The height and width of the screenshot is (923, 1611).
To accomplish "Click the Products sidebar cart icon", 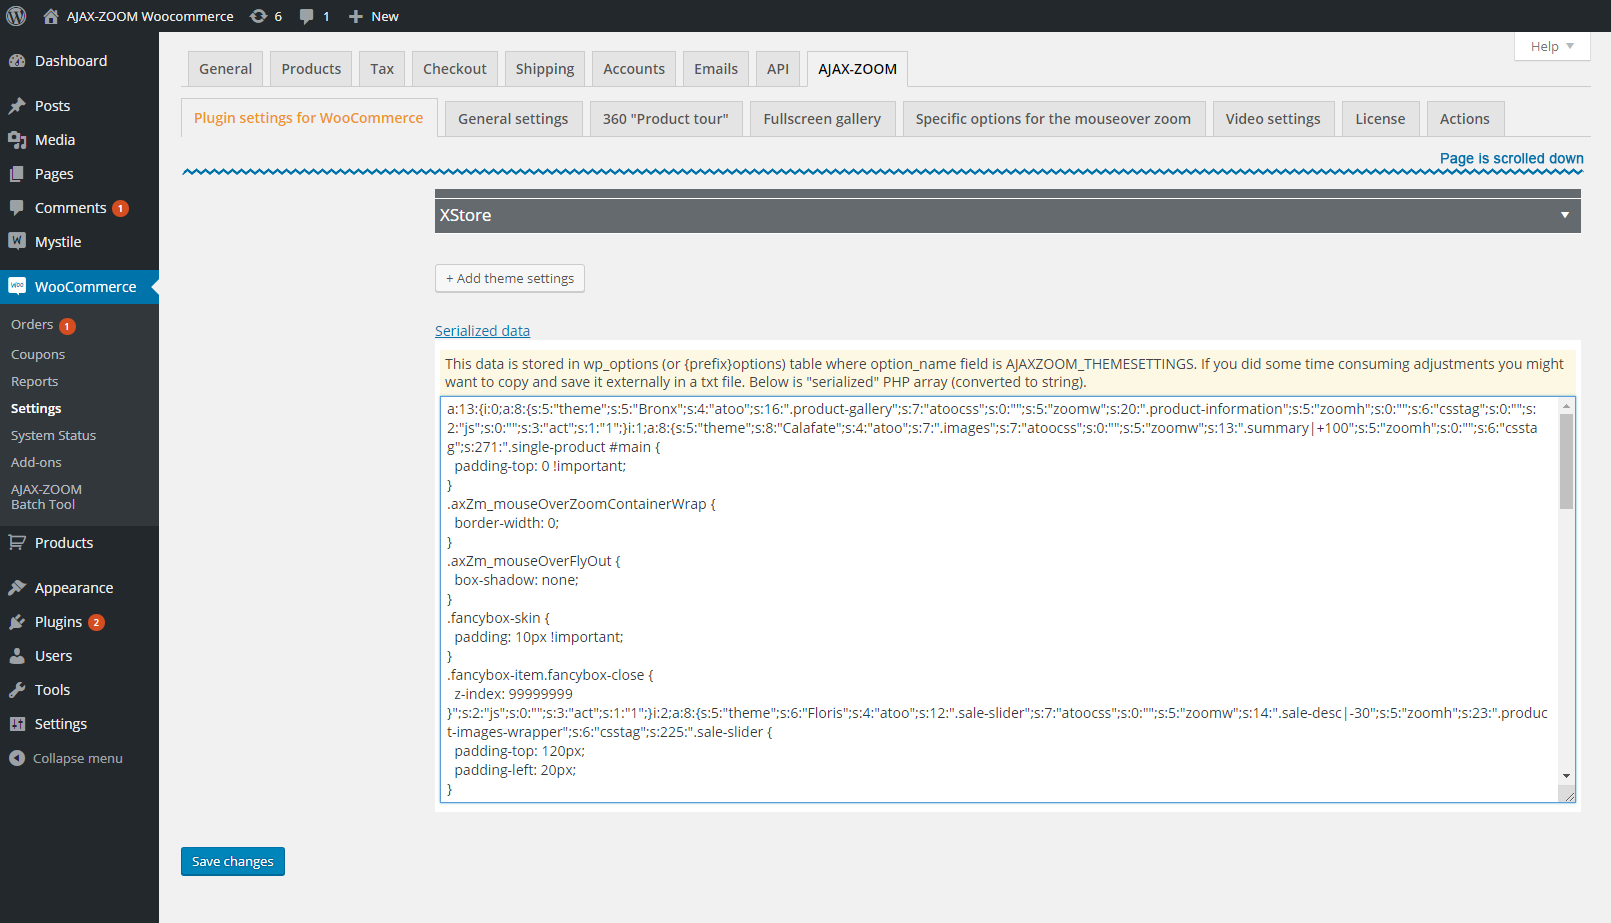I will click(17, 543).
